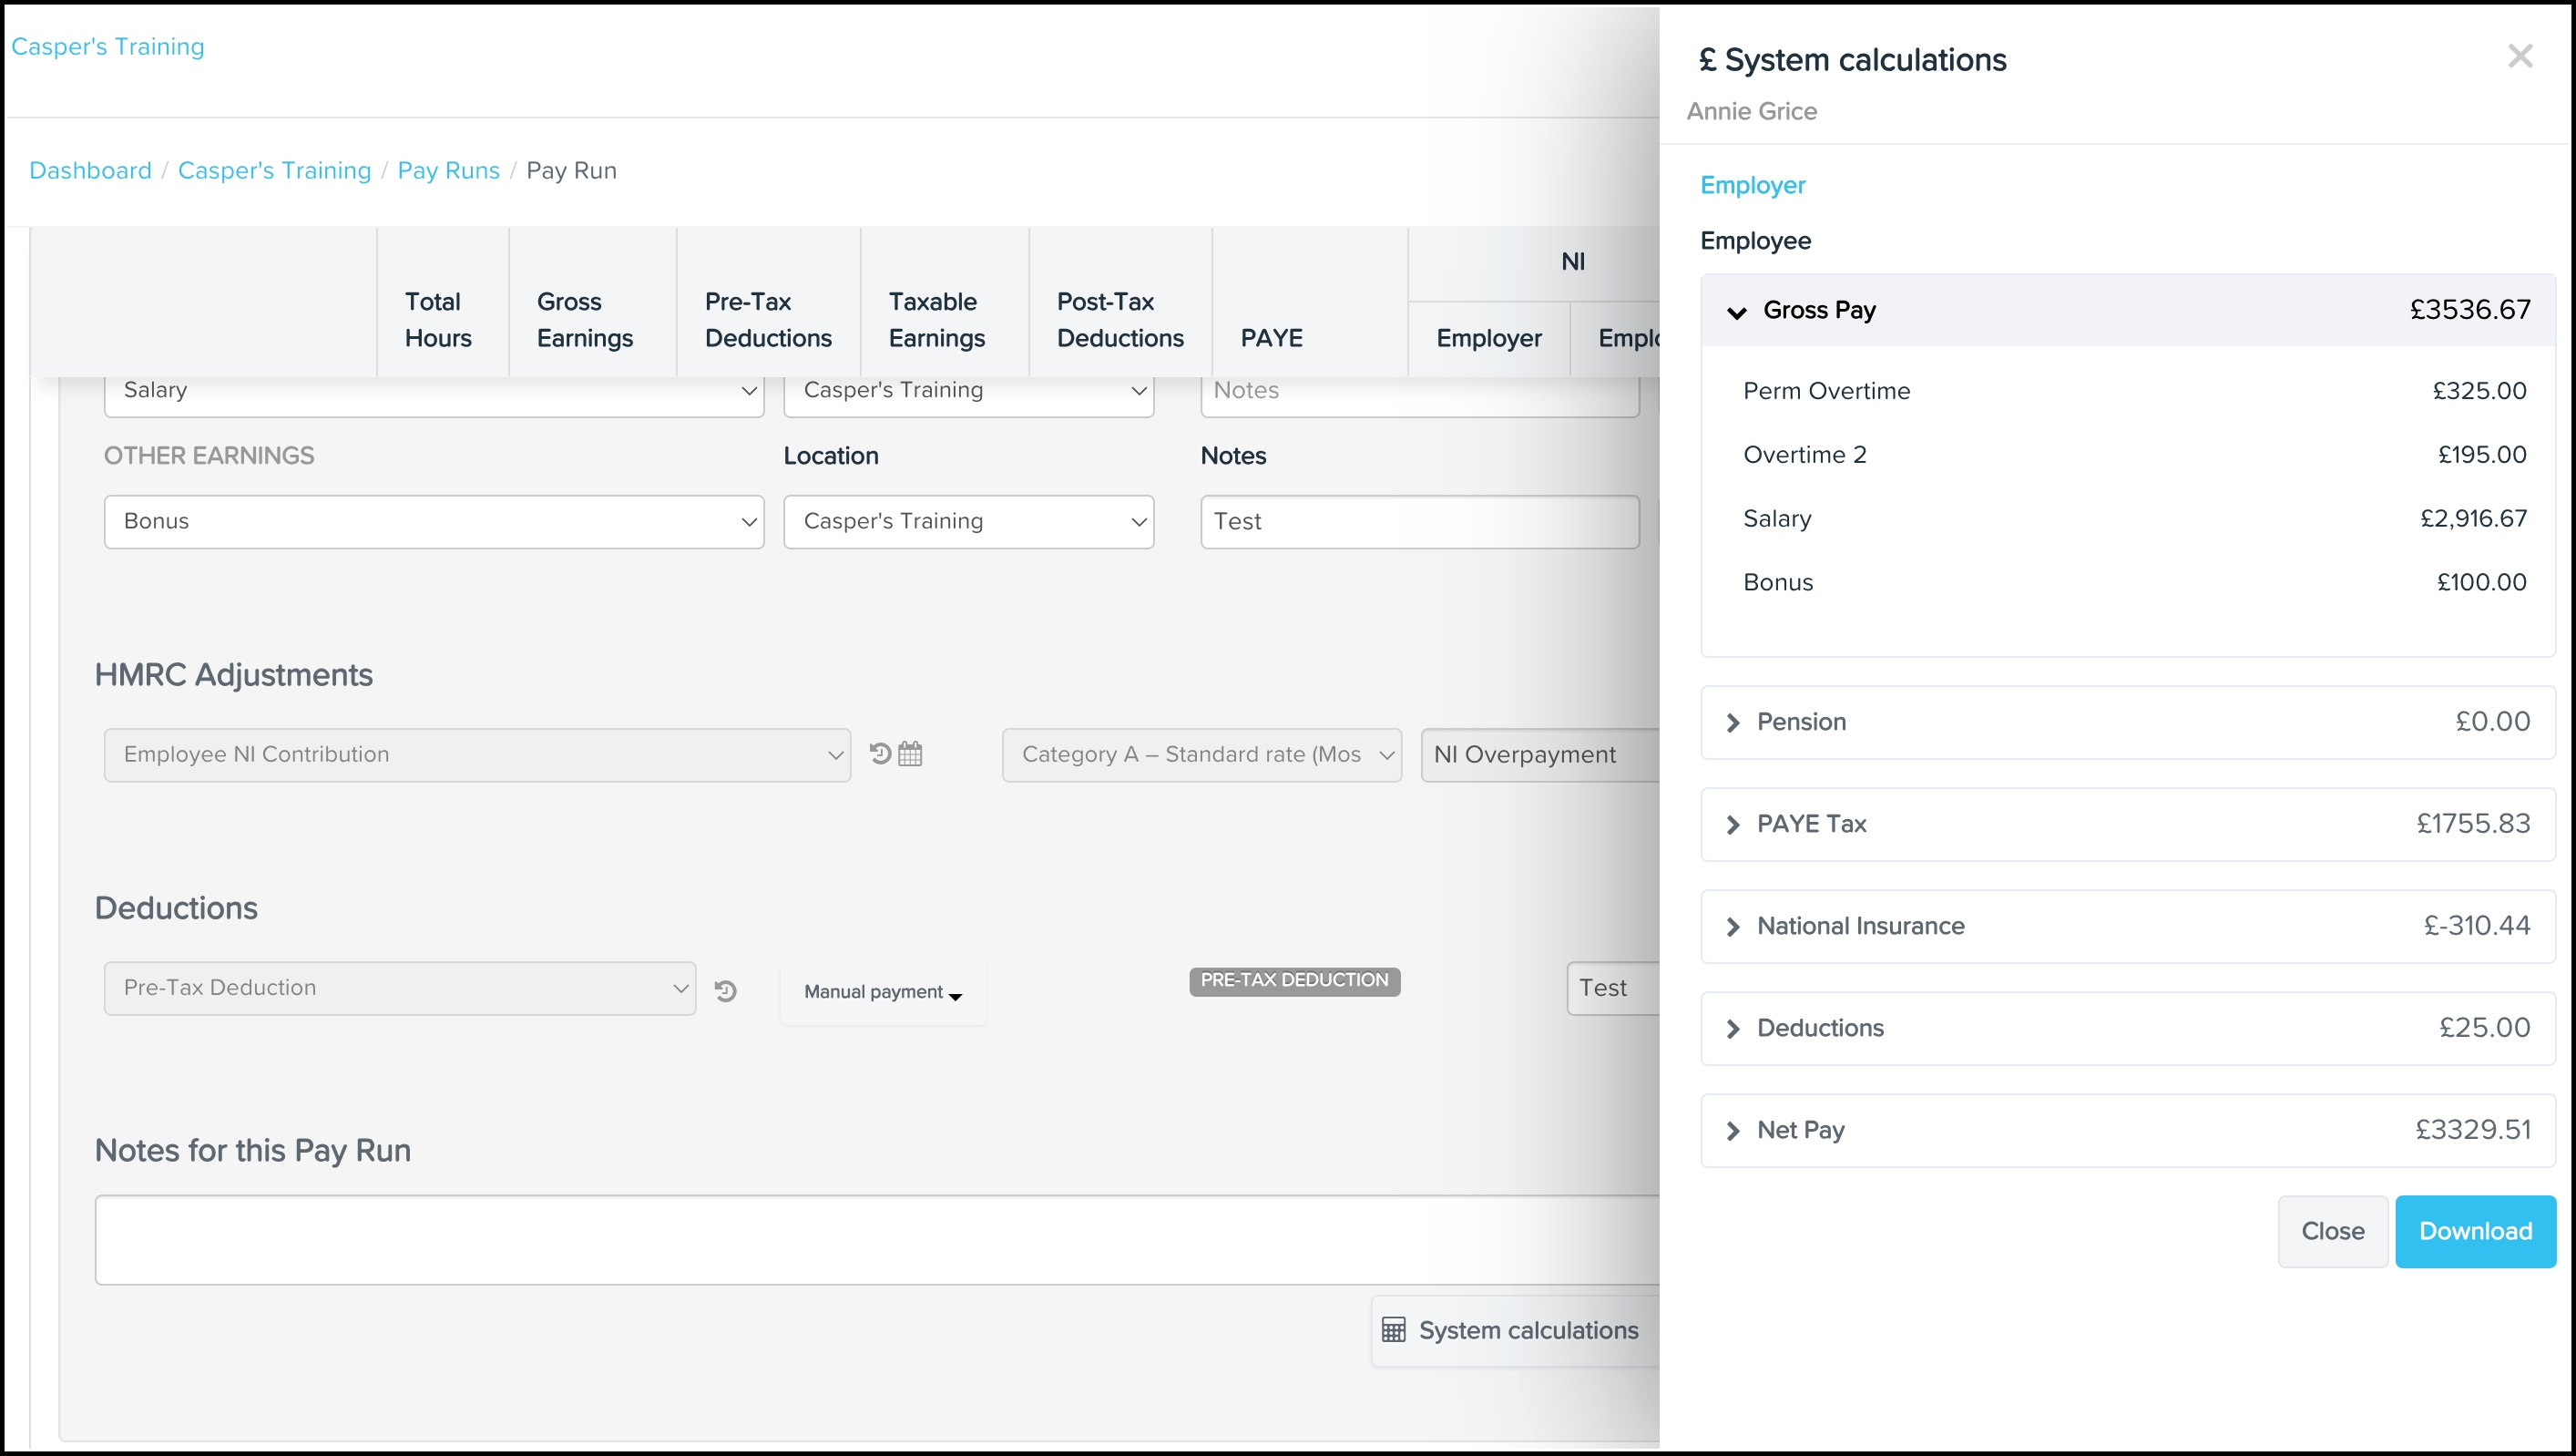Expand the National Insurance section
Viewport: 2576px width, 1456px height.
(2128, 926)
